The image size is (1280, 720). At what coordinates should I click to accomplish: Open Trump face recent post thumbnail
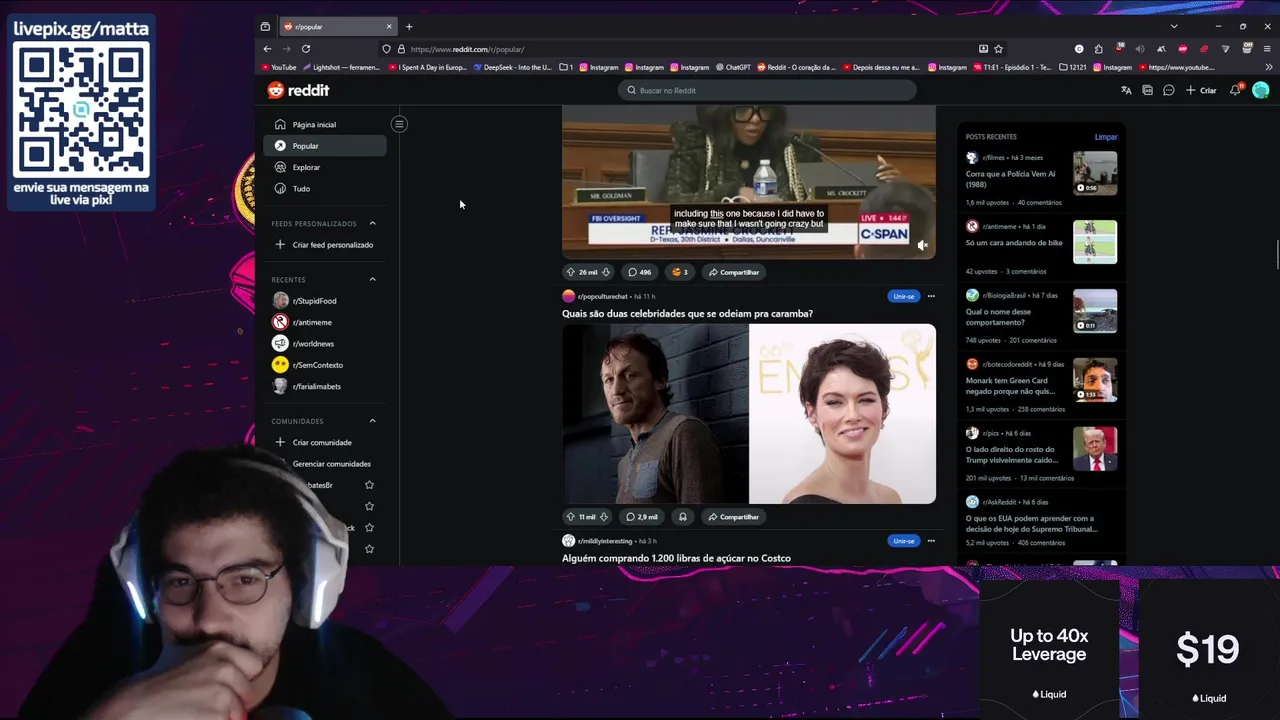1095,449
